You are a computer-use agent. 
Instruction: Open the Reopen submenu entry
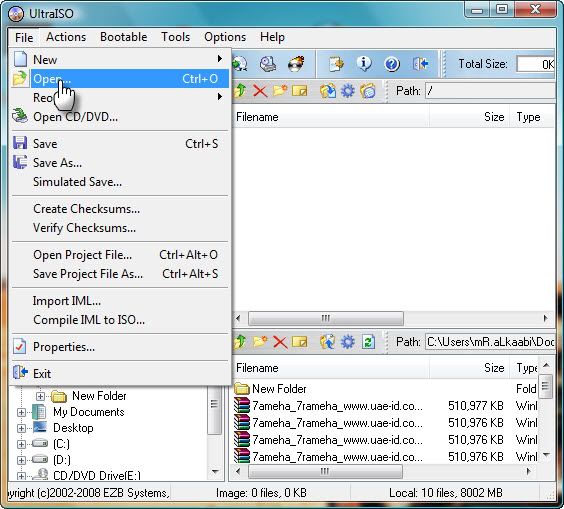click(x=120, y=97)
